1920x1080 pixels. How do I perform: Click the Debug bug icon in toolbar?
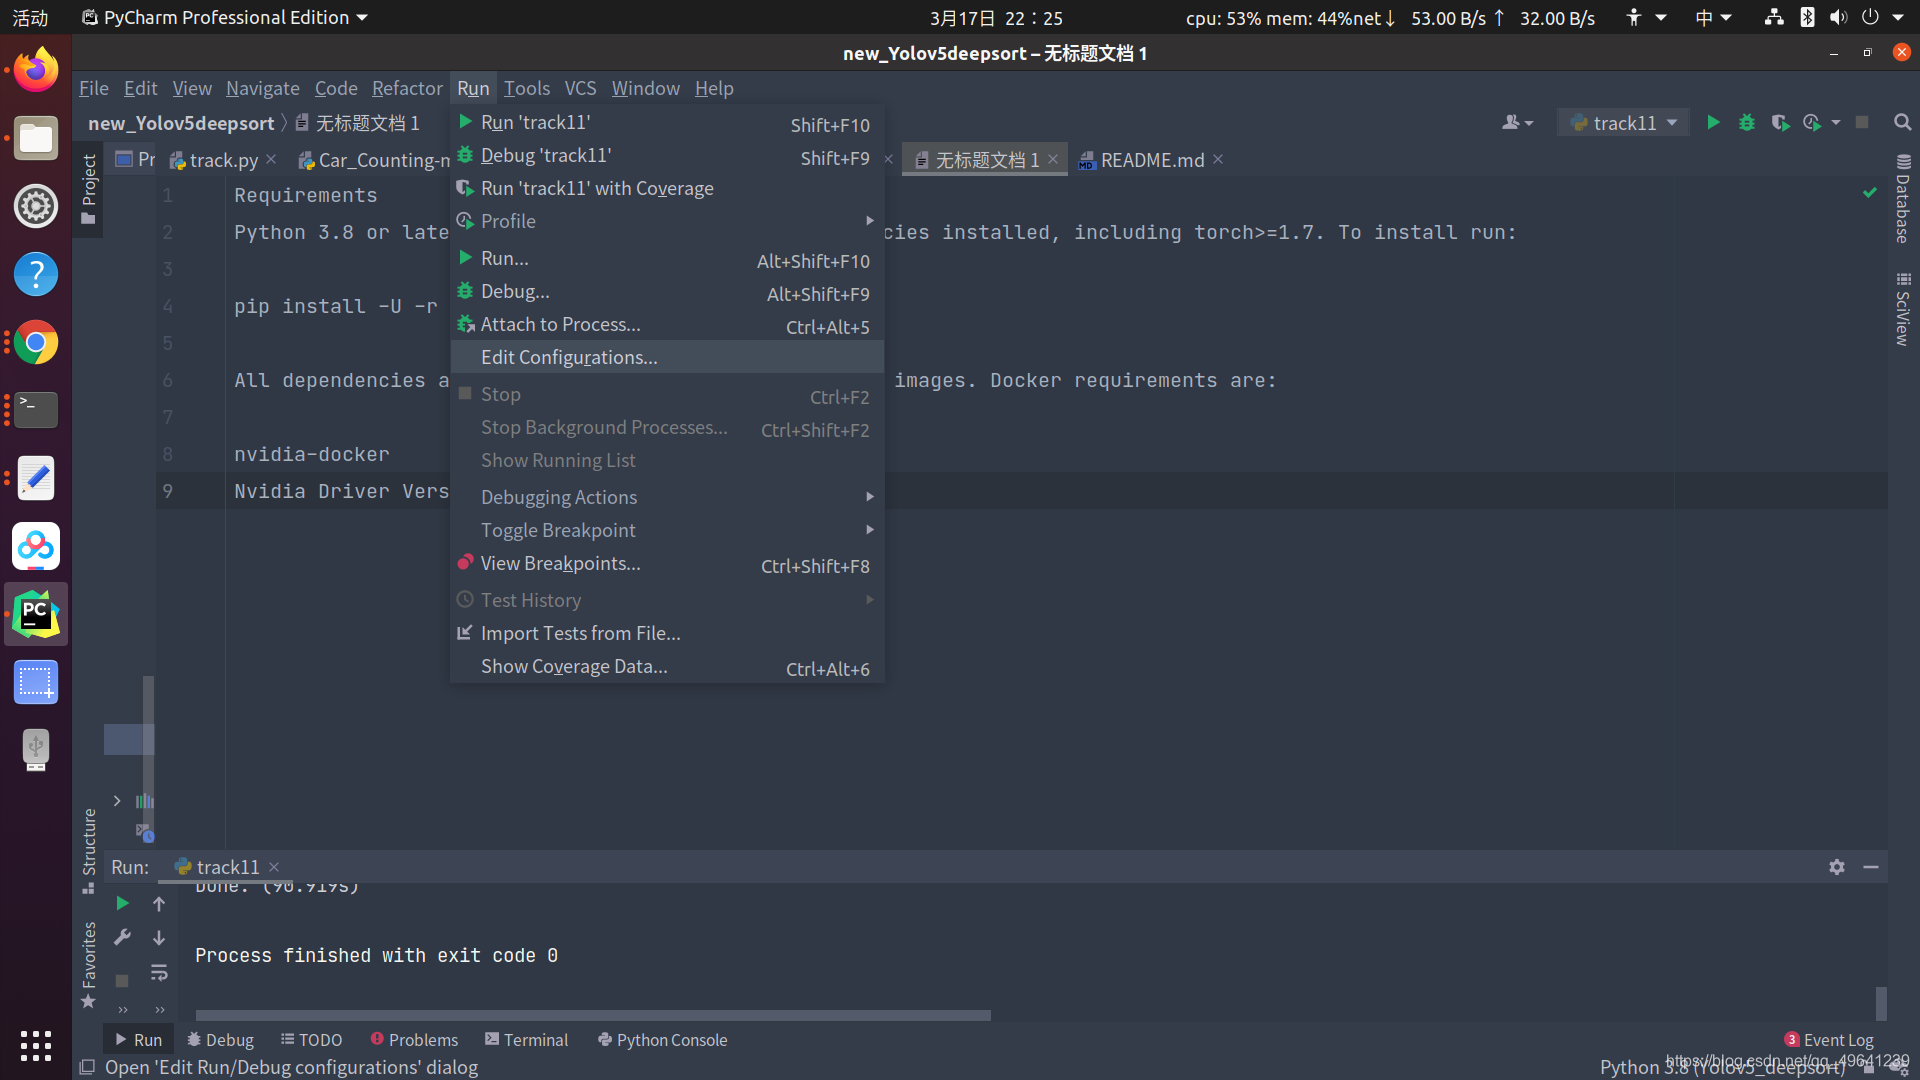[x=1747, y=122]
